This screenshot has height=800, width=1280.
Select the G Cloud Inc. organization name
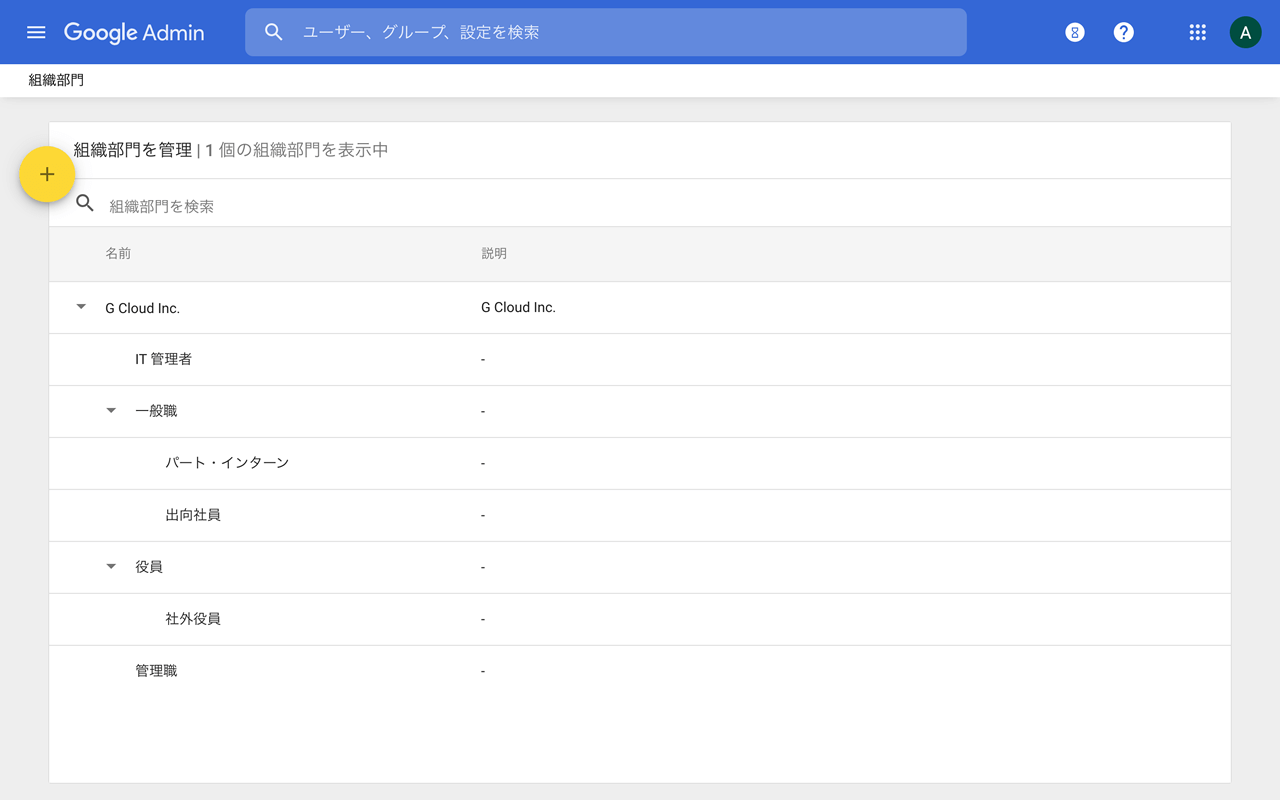(142, 308)
